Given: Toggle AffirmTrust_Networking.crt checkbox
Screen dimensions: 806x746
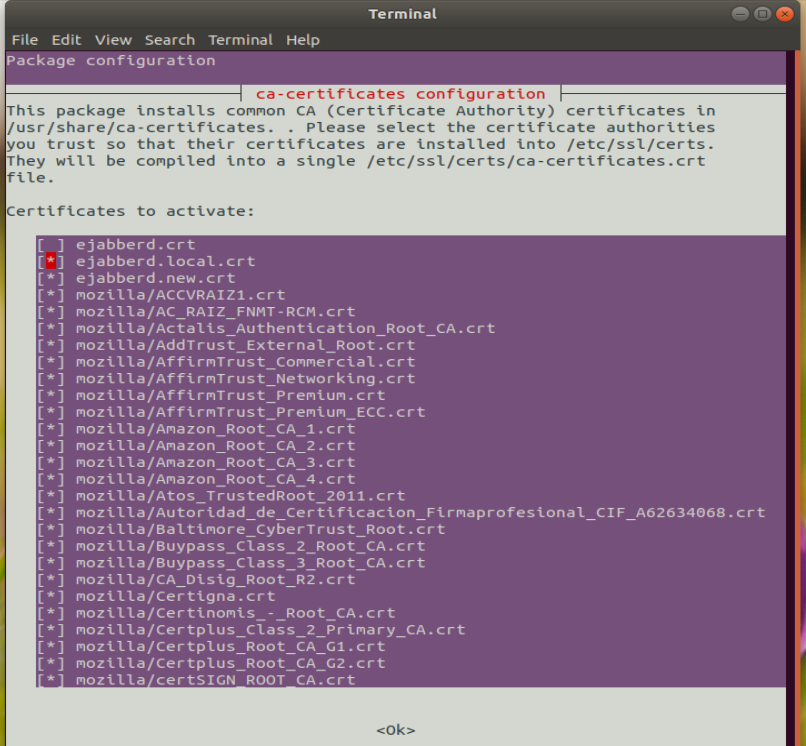Looking at the screenshot, I should pos(51,378).
